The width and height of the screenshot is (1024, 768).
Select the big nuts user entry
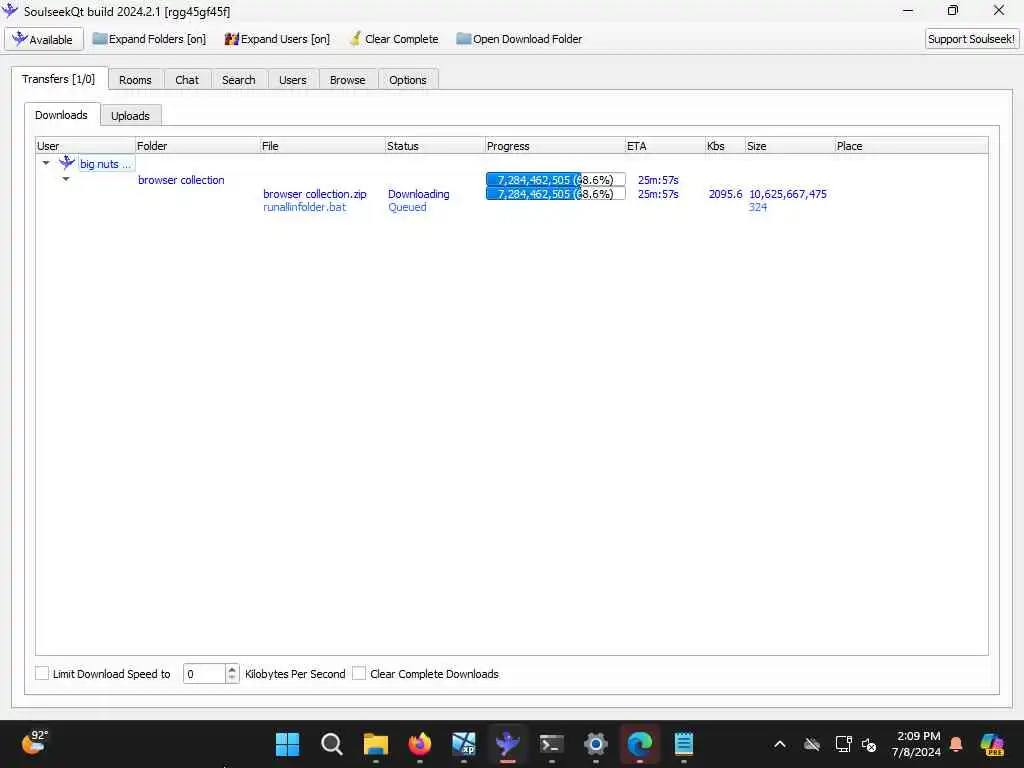pos(105,164)
